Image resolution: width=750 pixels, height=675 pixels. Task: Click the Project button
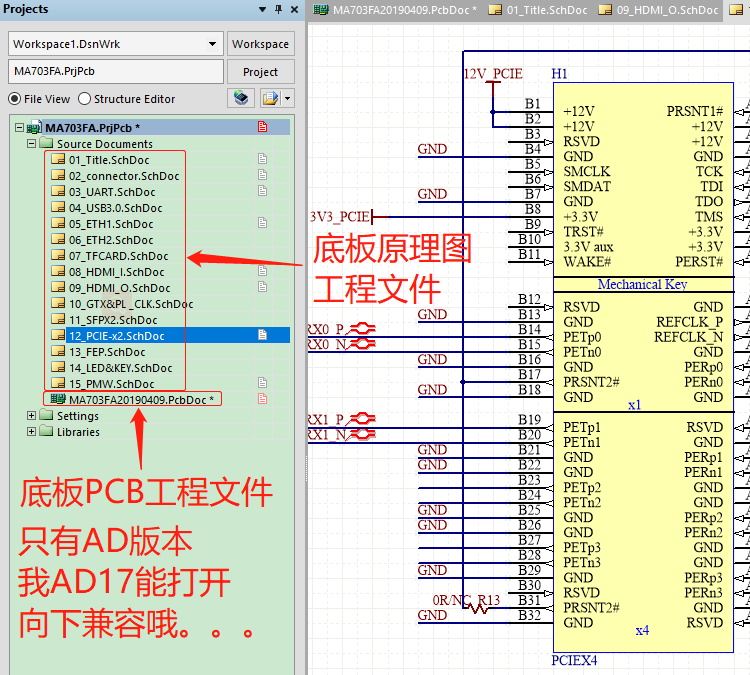pyautogui.click(x=260, y=72)
